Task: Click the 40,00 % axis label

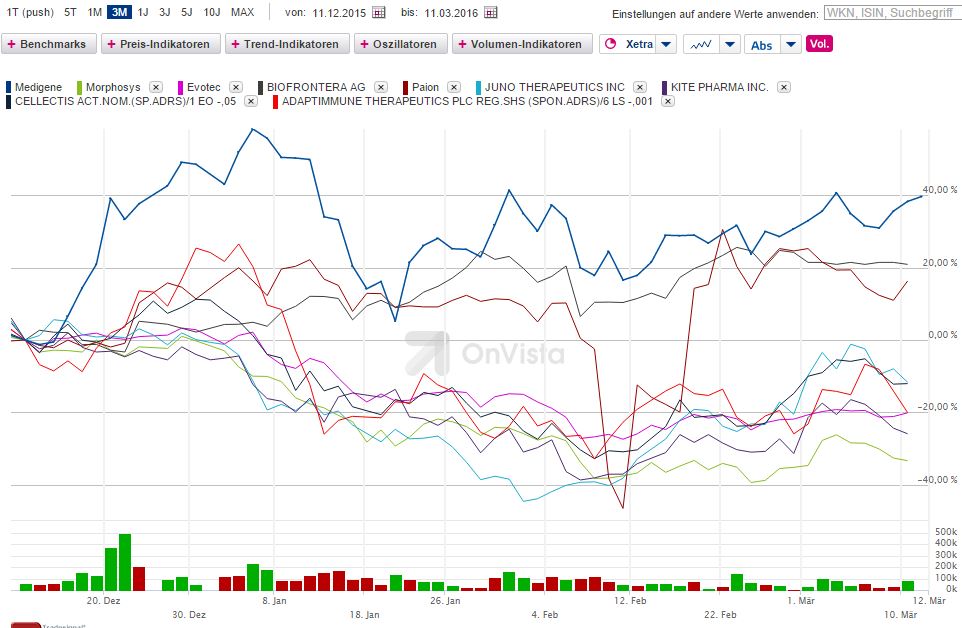Action: pyautogui.click(x=939, y=190)
